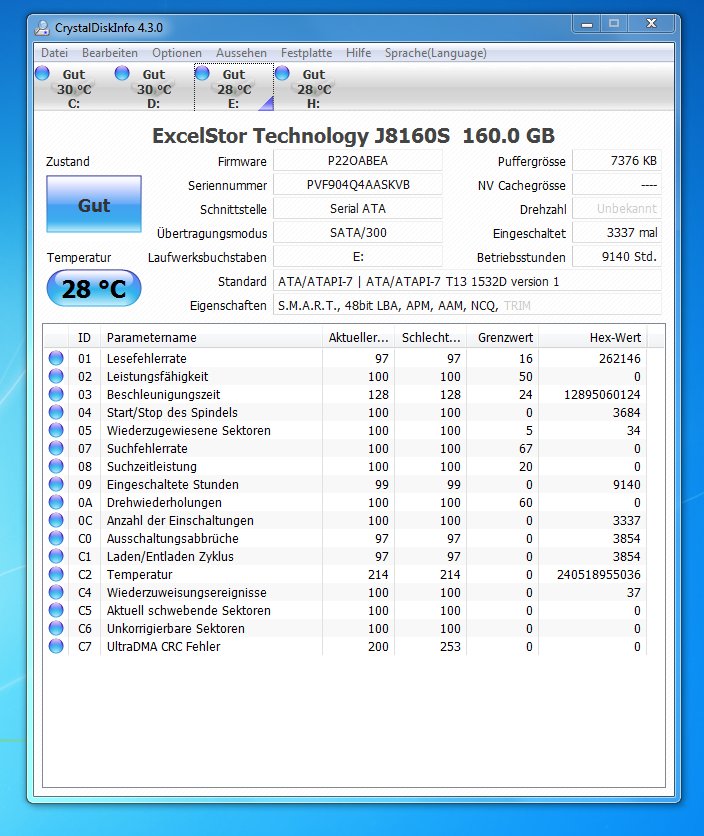Viewport: 704px width, 836px height.
Task: Click status orb for Wiederzugewiesene Sektoren
Action: coord(56,430)
